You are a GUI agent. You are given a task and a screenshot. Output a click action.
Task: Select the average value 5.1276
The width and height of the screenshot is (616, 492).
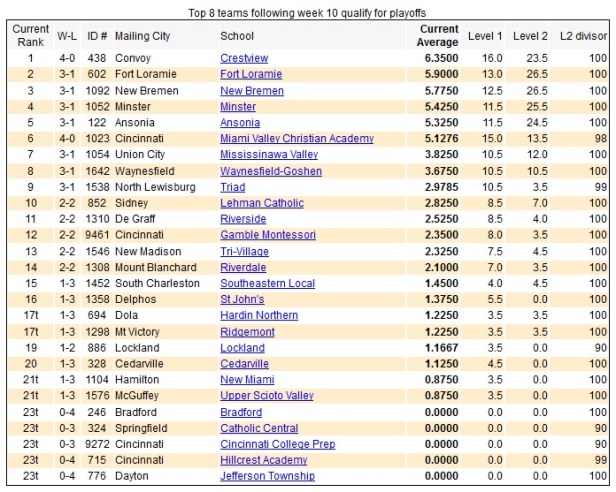click(x=441, y=138)
